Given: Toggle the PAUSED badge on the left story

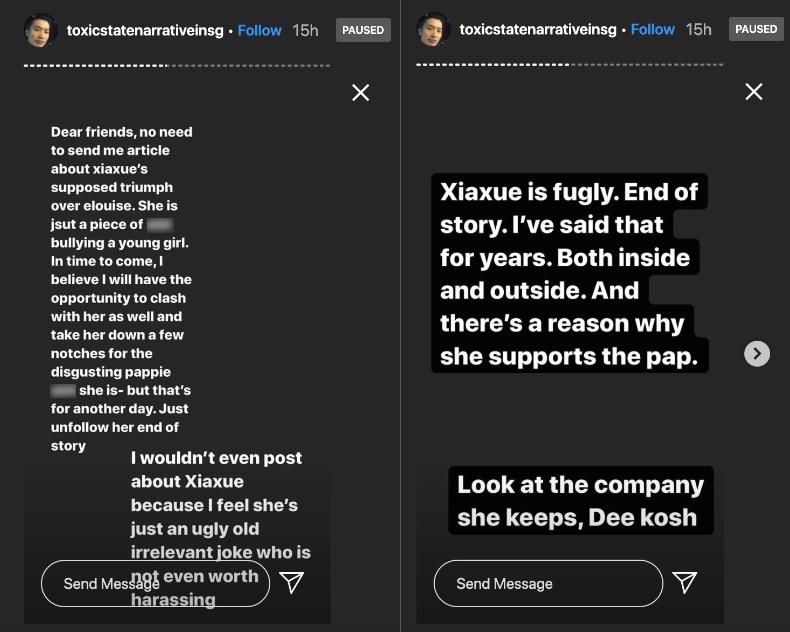Looking at the screenshot, I should [x=363, y=30].
